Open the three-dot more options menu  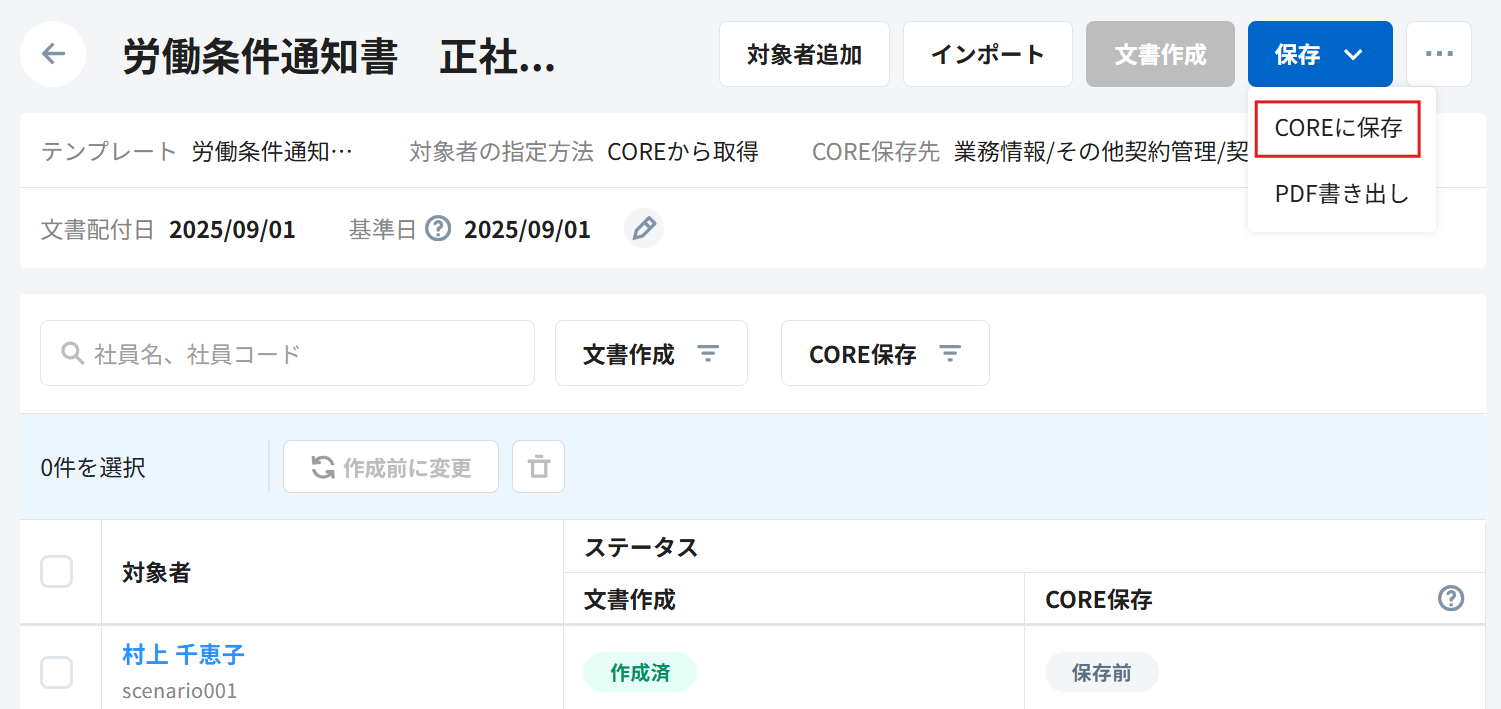pyautogui.click(x=1438, y=54)
